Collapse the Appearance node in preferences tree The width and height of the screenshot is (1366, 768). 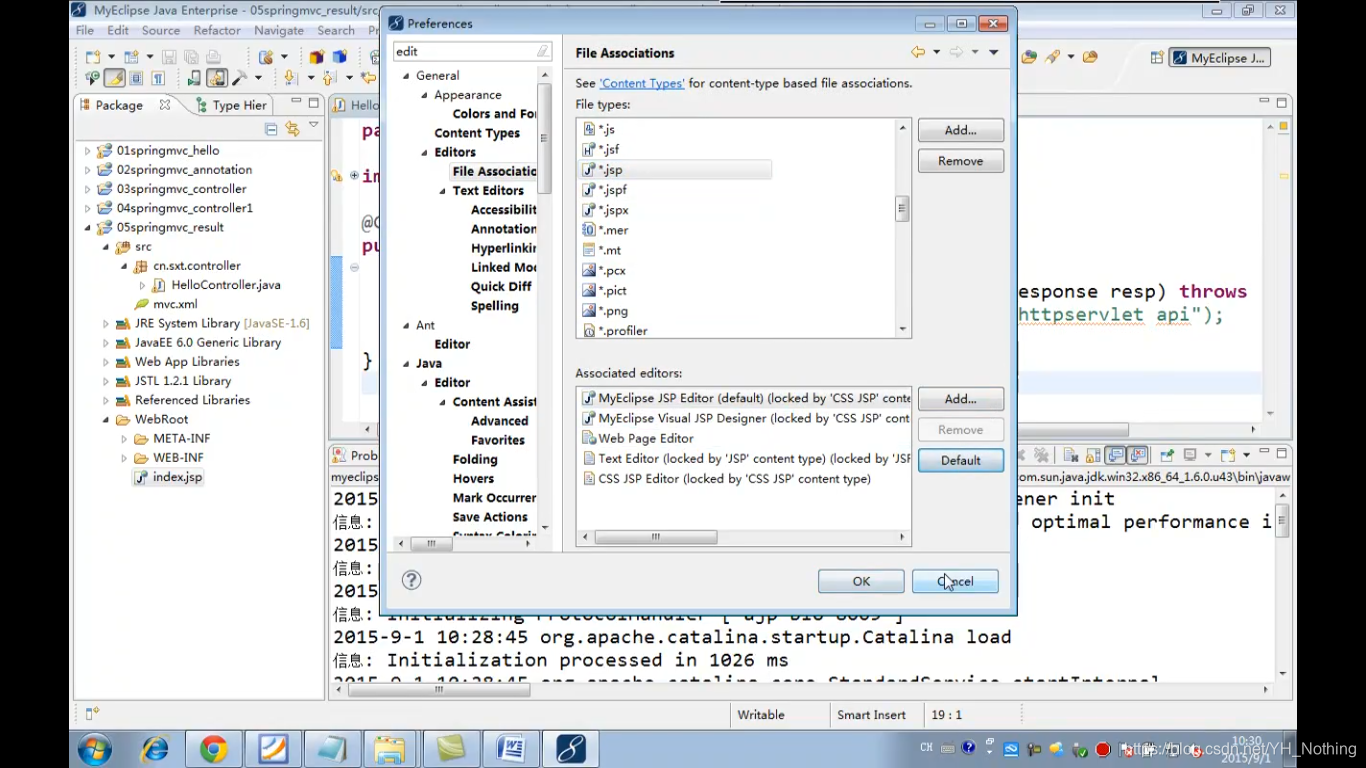[x=424, y=95]
